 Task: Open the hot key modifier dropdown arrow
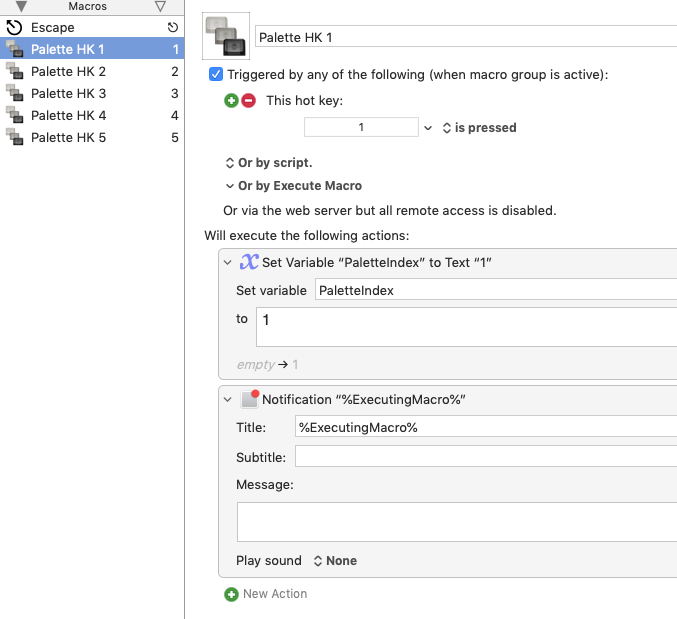pos(428,128)
